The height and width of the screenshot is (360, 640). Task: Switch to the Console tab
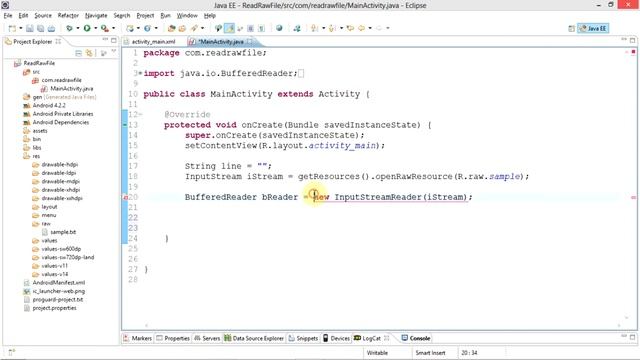[416, 338]
